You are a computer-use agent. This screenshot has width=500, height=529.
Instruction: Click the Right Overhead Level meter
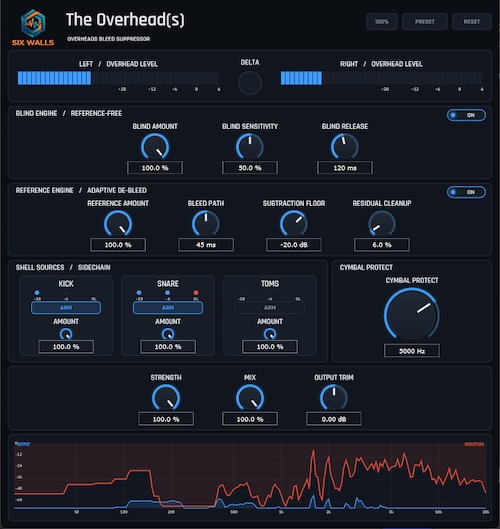tap(381, 78)
